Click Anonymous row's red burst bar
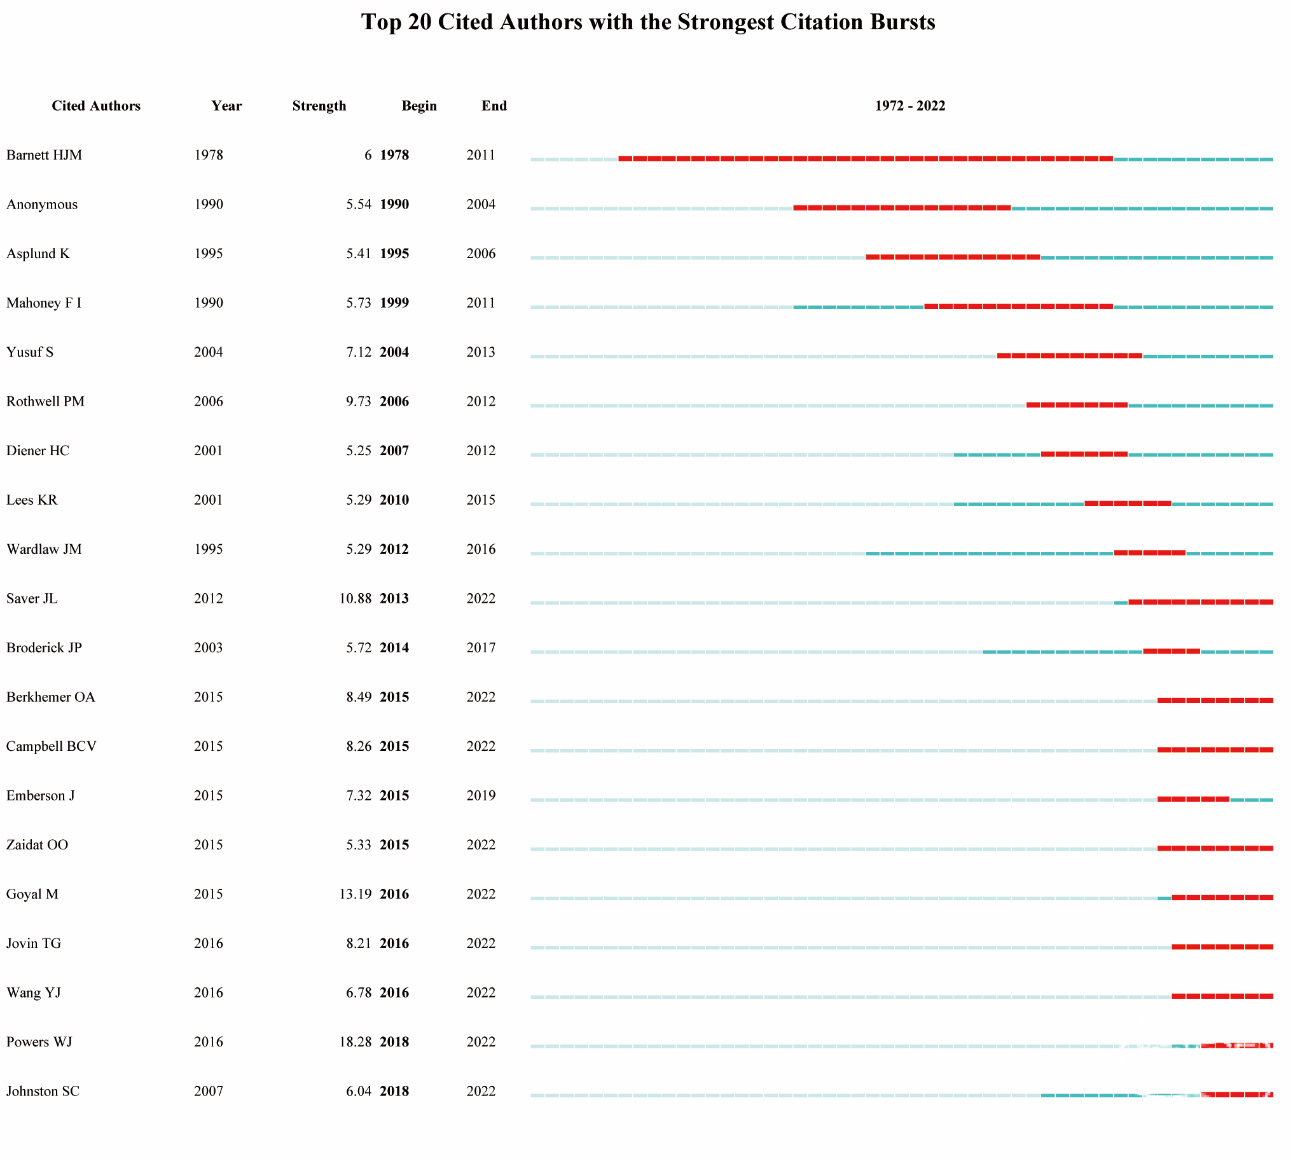The image size is (1293, 1159). coord(902,208)
